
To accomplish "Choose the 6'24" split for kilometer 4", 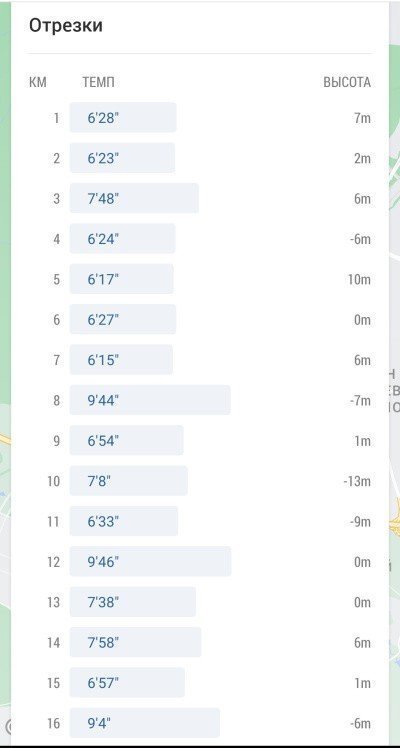I will click(x=123, y=239).
